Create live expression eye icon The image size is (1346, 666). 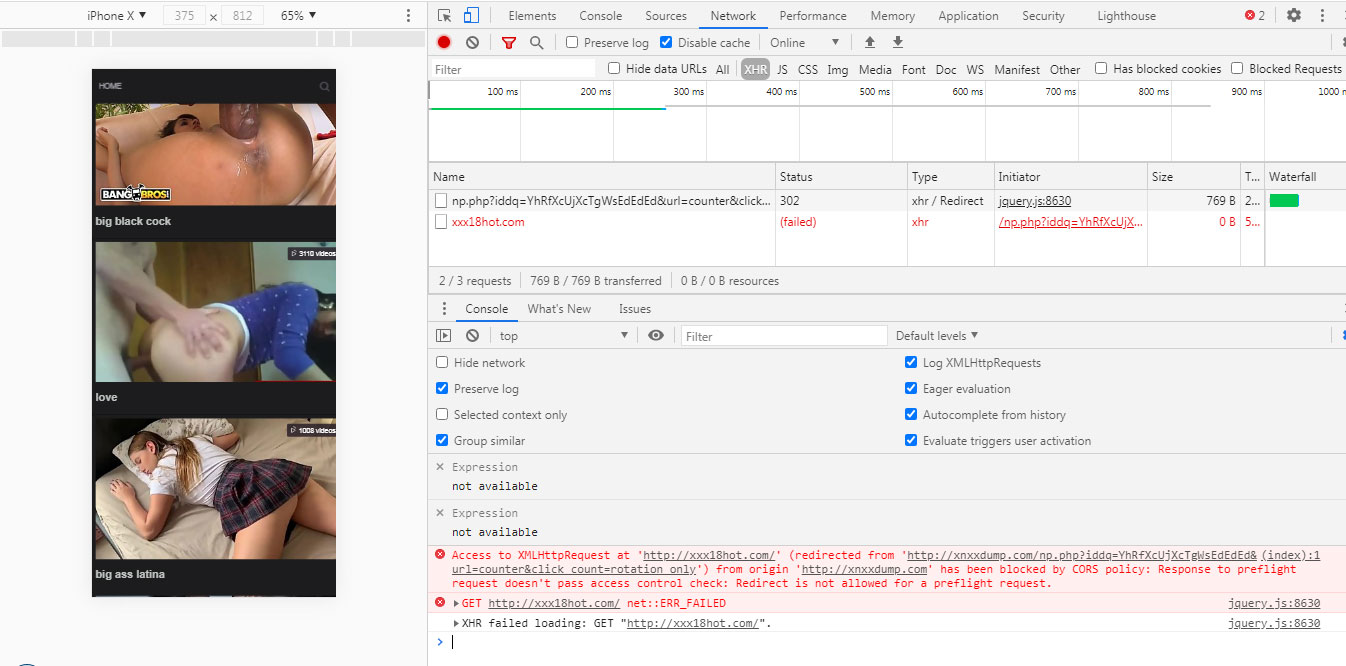[656, 335]
